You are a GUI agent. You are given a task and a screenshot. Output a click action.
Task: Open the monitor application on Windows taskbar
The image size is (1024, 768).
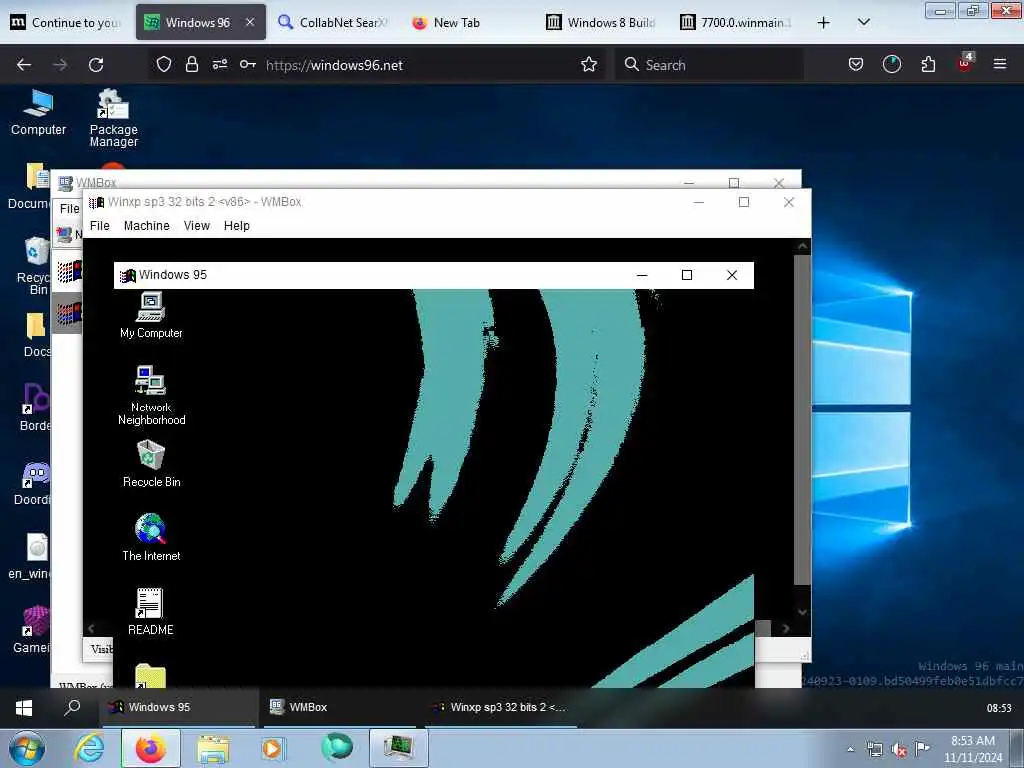[x=398, y=748]
